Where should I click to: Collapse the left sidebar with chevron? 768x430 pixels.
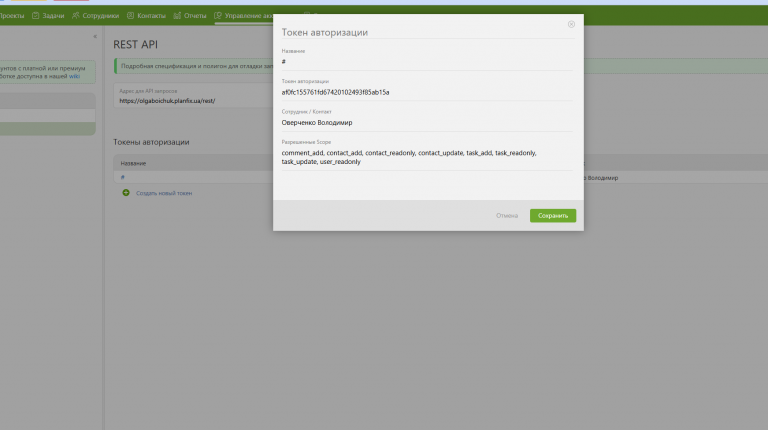click(x=95, y=36)
